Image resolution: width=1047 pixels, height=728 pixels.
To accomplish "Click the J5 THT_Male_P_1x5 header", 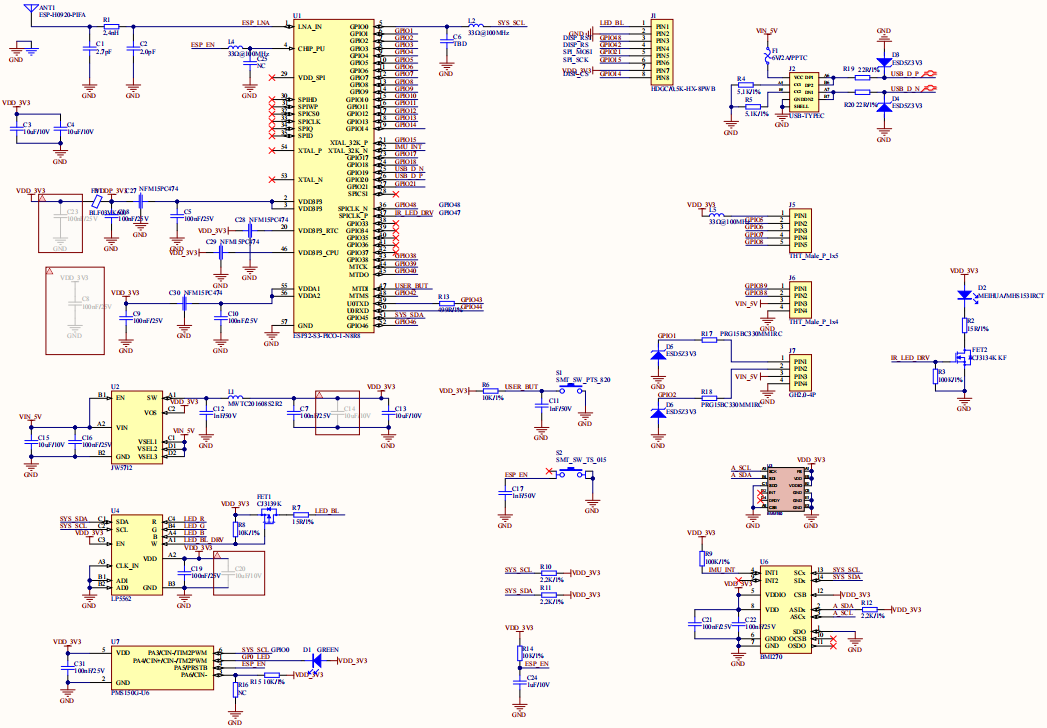I will pyautogui.click(x=798, y=230).
